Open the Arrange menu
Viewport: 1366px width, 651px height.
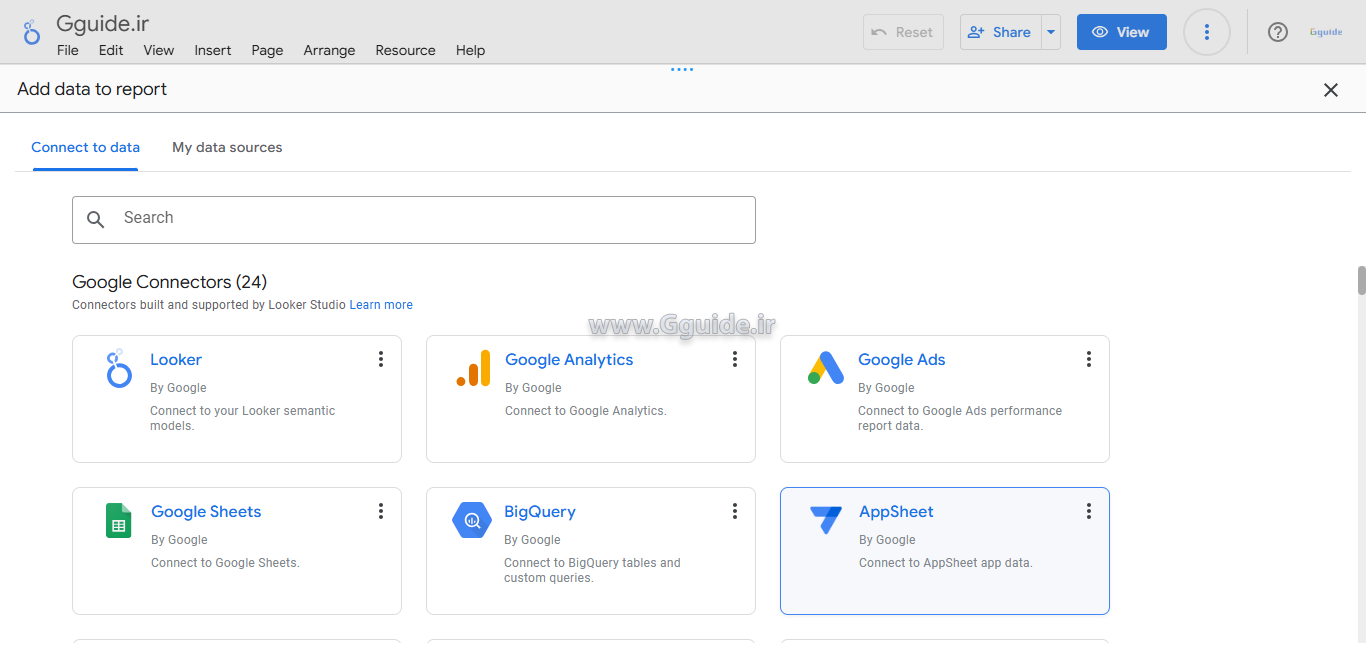point(329,50)
